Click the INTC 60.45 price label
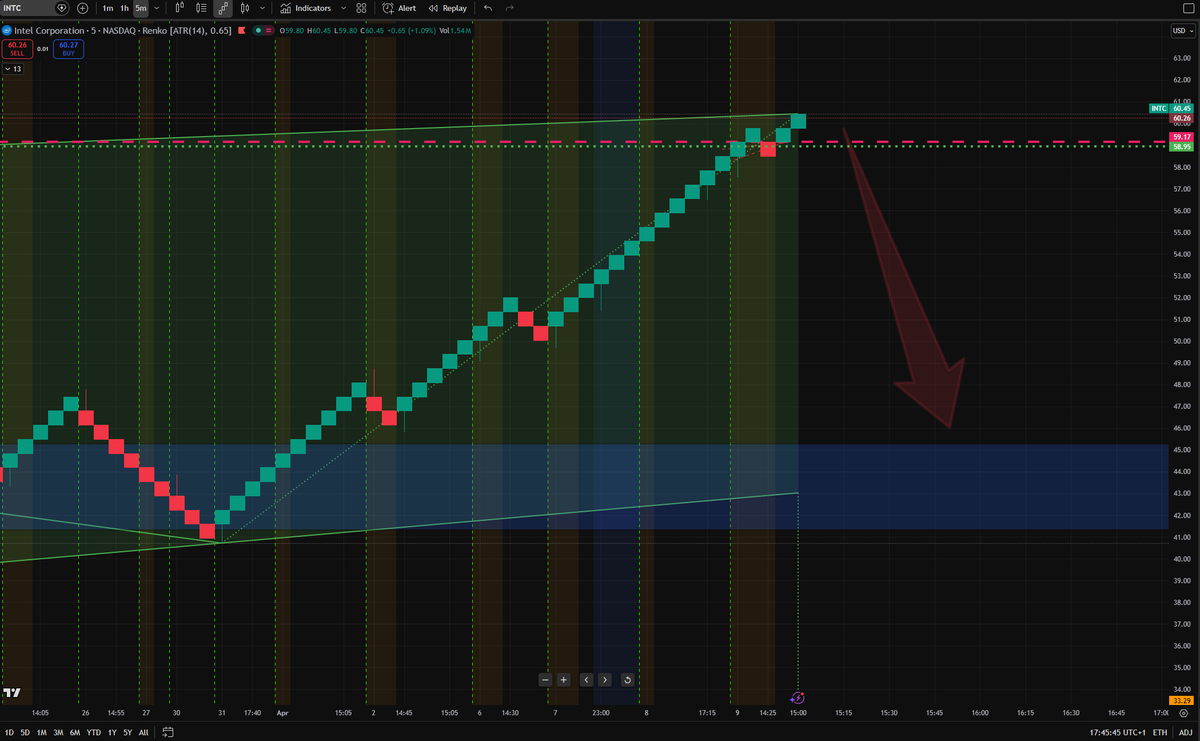This screenshot has width=1200, height=741. 1171,107
